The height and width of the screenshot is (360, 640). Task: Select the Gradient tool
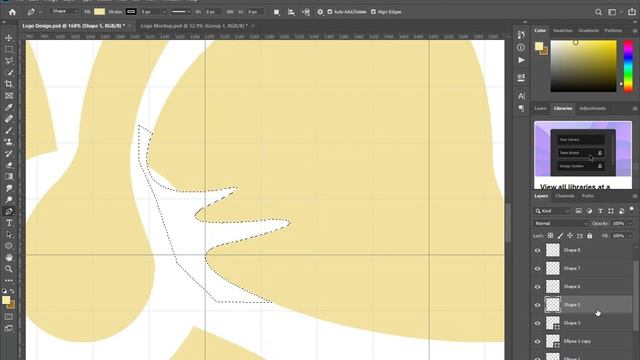9,176
